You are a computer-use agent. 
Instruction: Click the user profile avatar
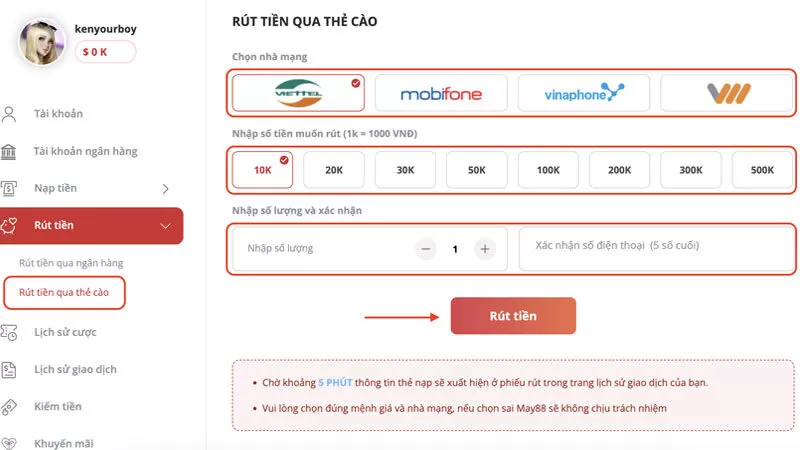(x=43, y=42)
